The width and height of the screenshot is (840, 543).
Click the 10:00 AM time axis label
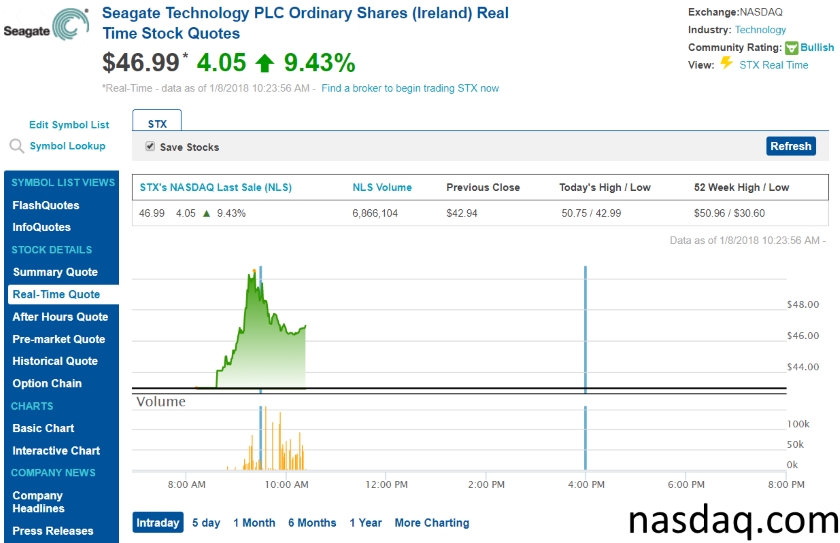(287, 485)
